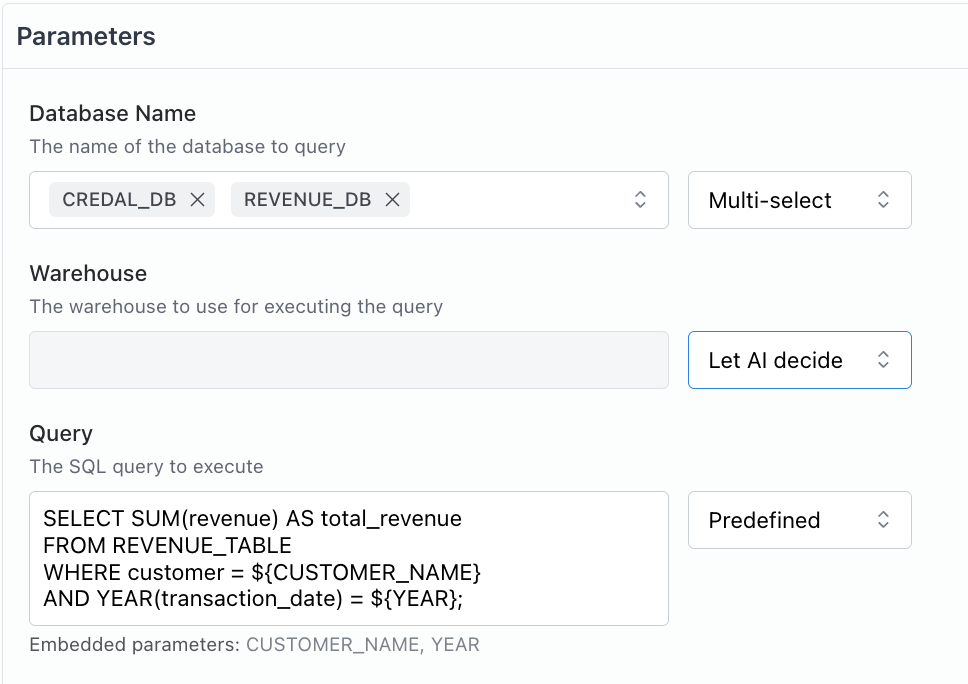Select the REVENUE_DB tag label
968x684 pixels.
(307, 200)
